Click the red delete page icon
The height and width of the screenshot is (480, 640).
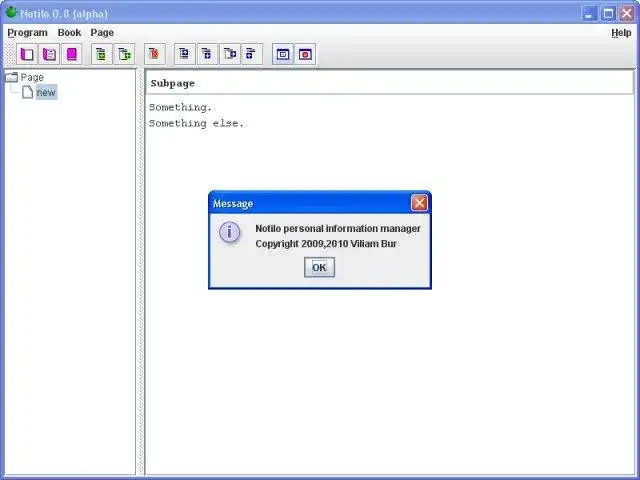click(155, 54)
